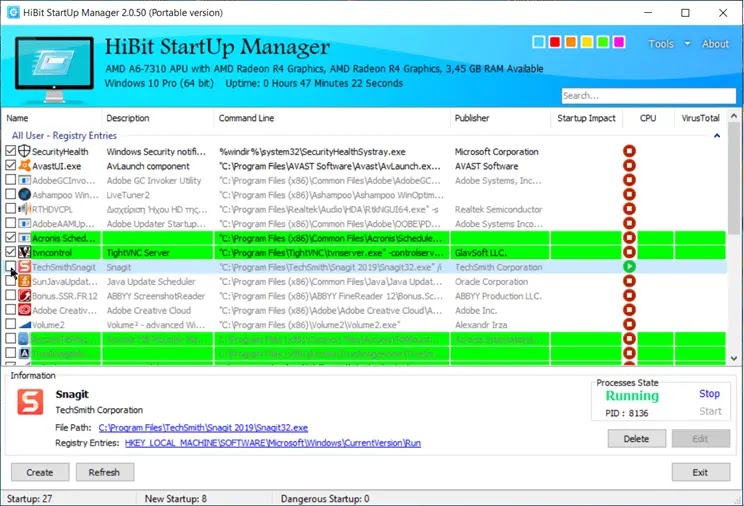This screenshot has width=744, height=506.
Task: Open the HKEY_LOCAL_MACHINE registry entry link
Action: 273,443
